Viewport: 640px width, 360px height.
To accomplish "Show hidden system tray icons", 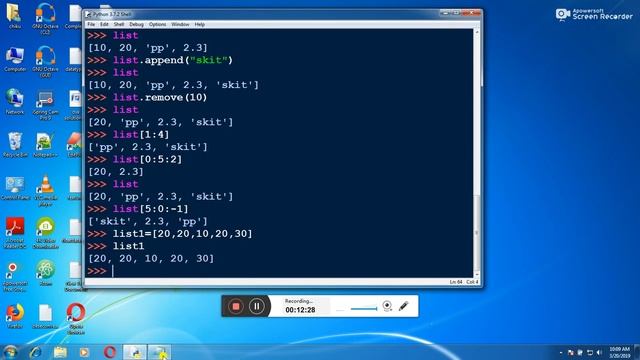I will (561, 353).
